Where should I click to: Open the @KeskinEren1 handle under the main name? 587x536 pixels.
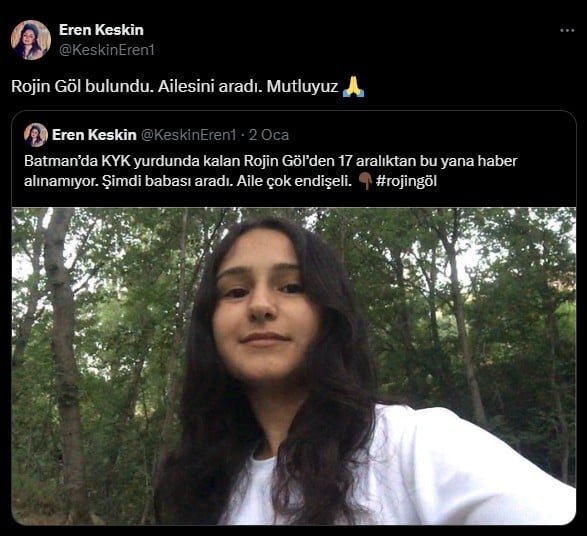[107, 50]
